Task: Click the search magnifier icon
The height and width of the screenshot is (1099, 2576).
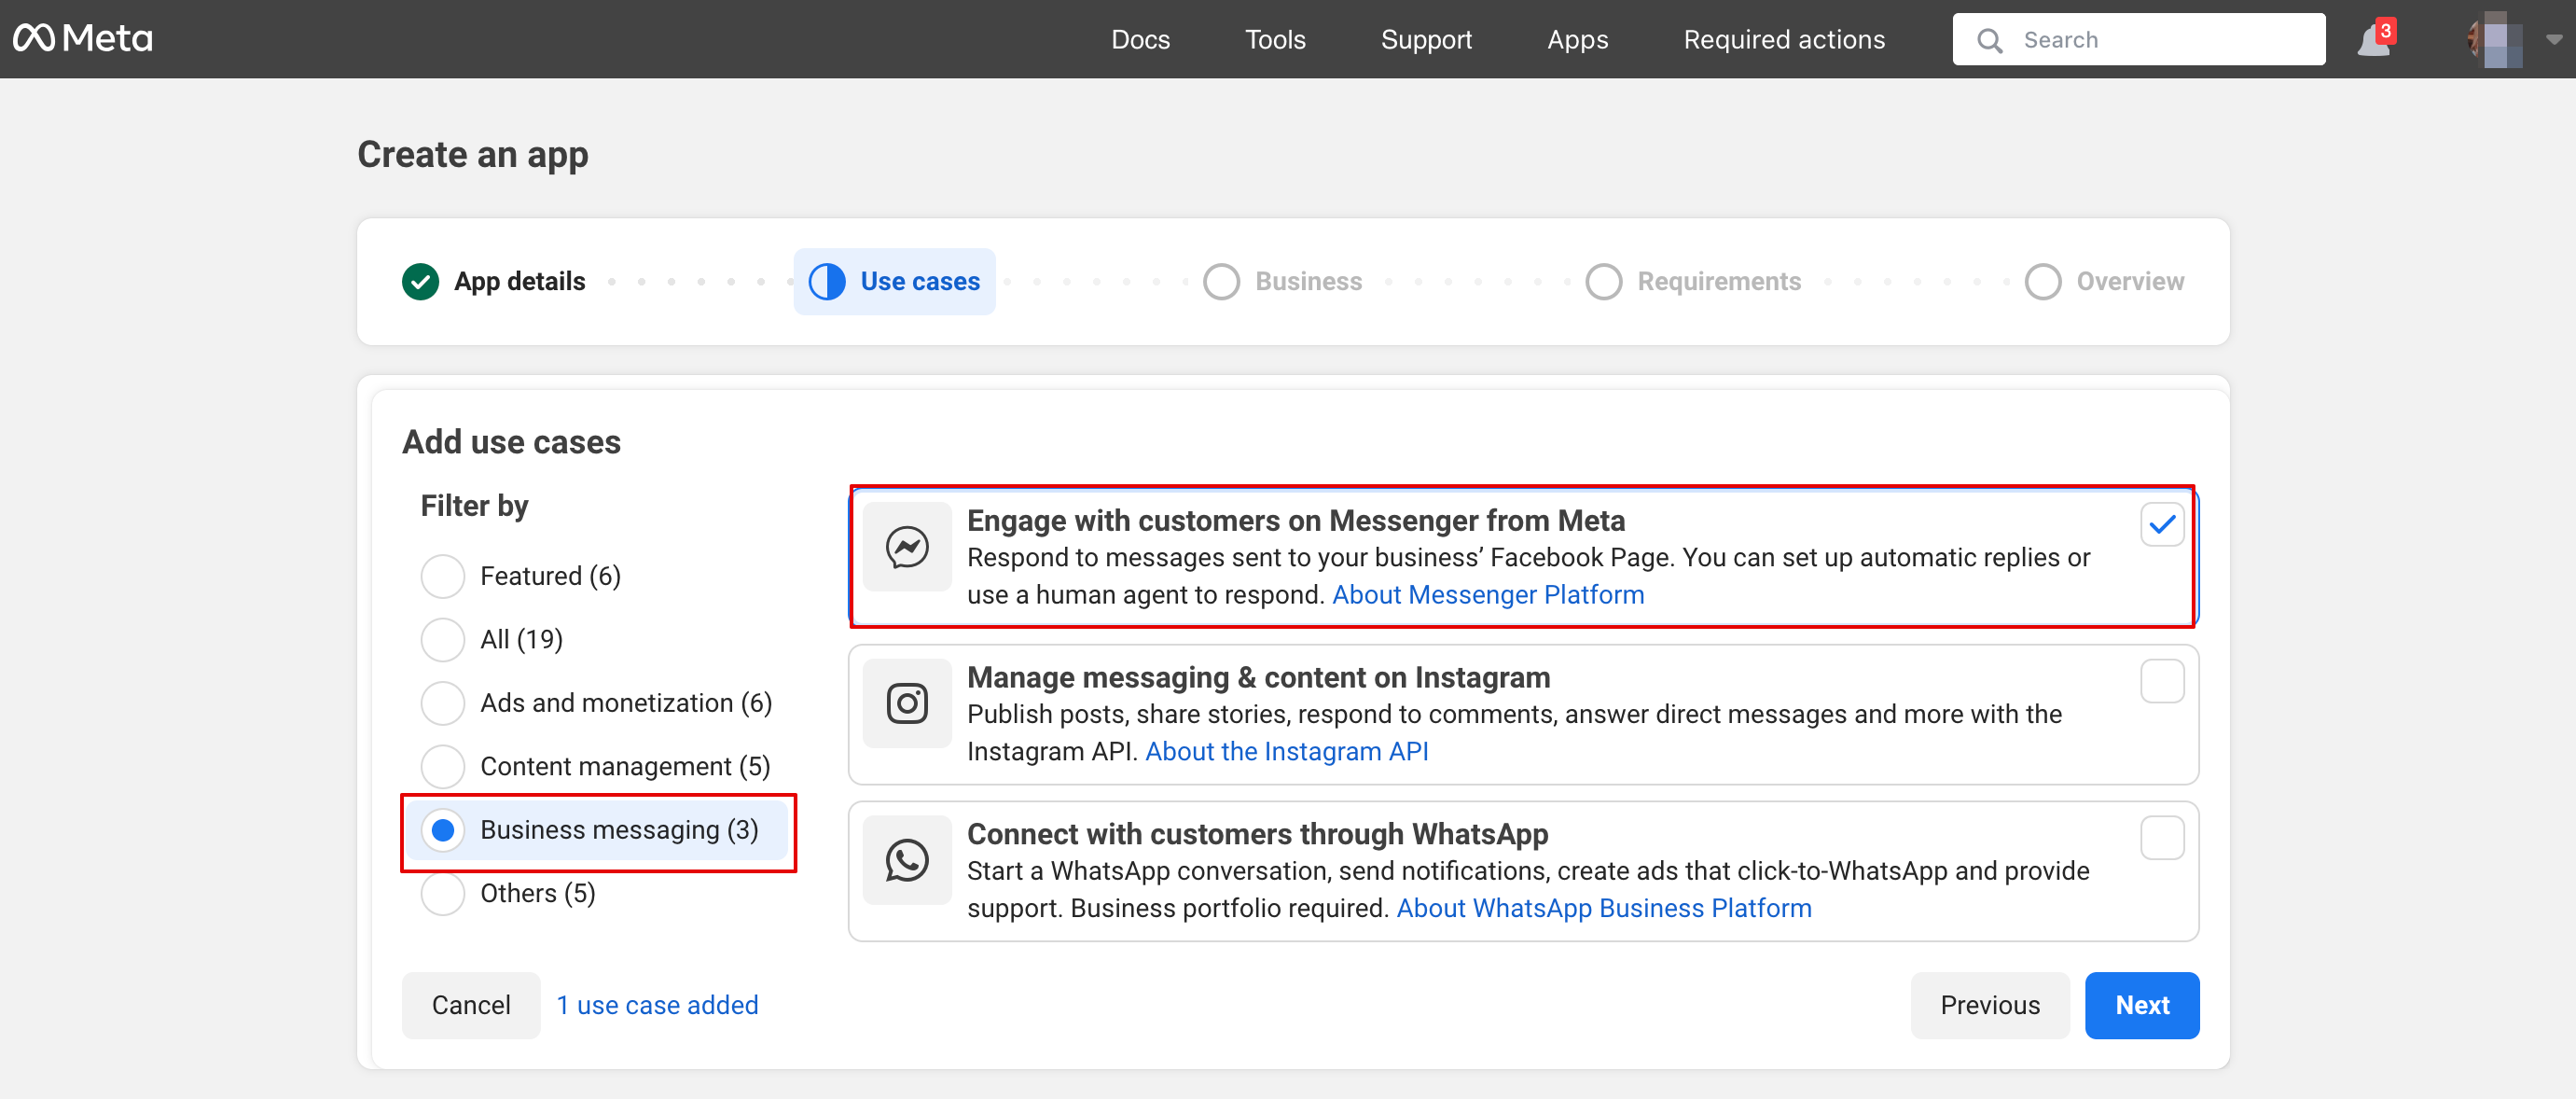Action: click(1990, 41)
